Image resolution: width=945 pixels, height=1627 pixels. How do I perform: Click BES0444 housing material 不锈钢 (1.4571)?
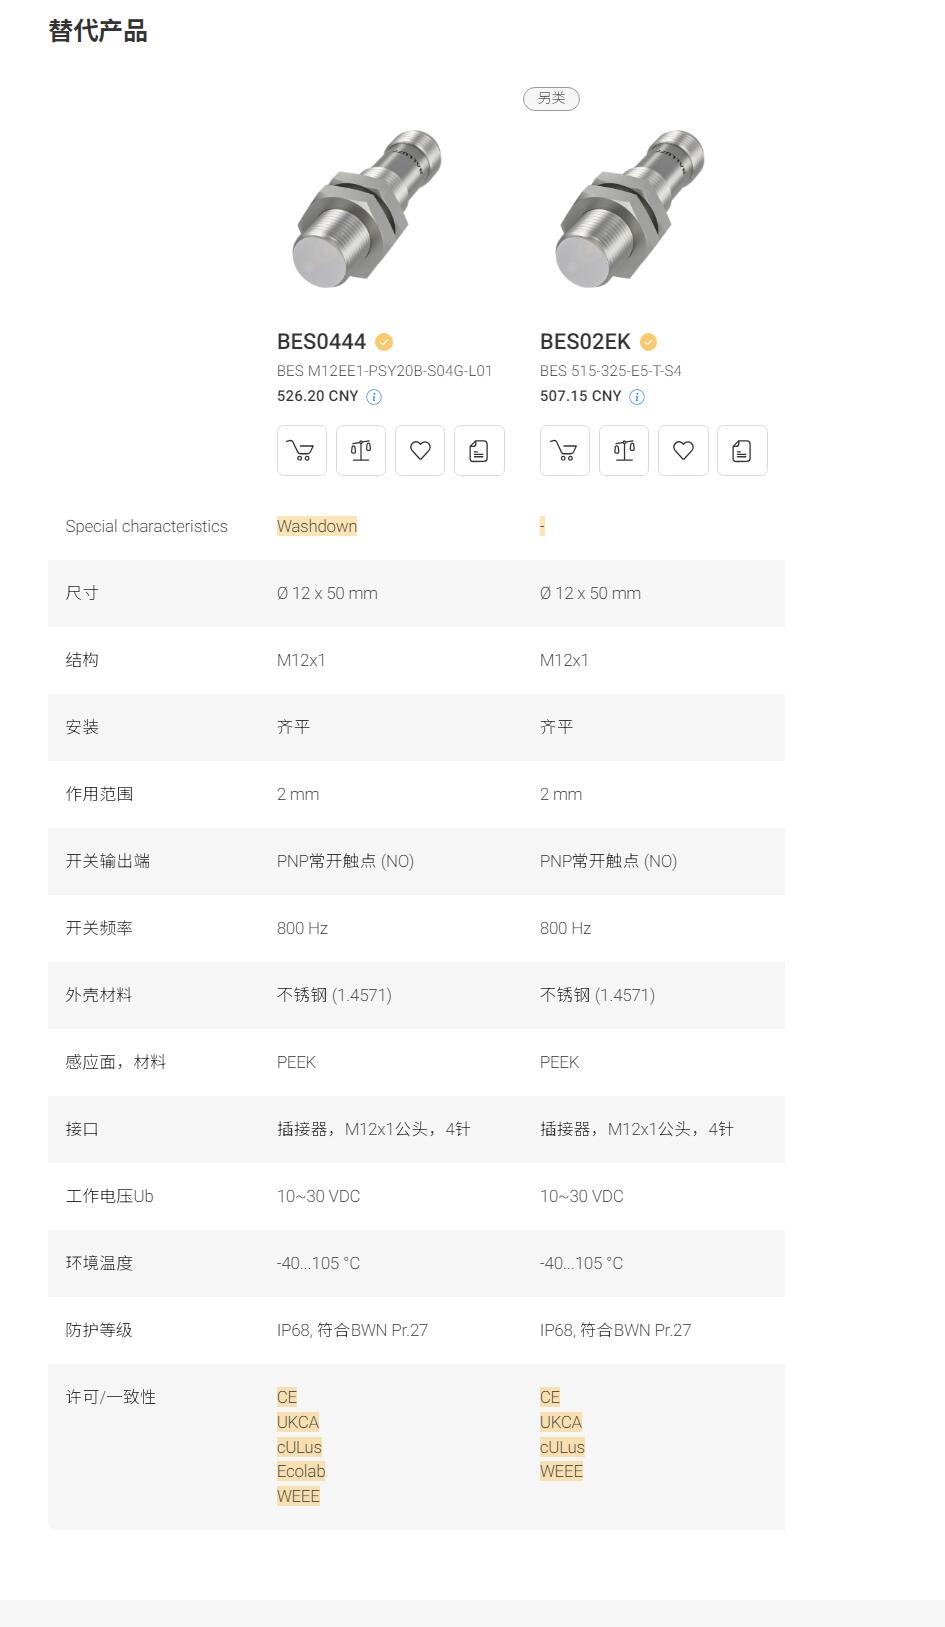click(334, 995)
